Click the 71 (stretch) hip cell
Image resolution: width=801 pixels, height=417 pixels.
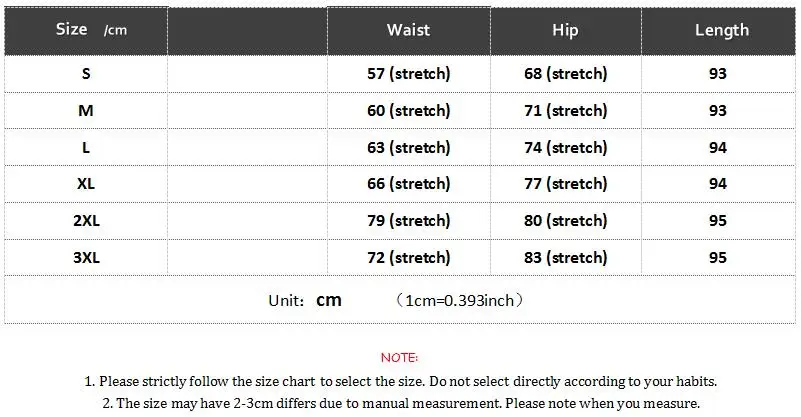tap(566, 110)
